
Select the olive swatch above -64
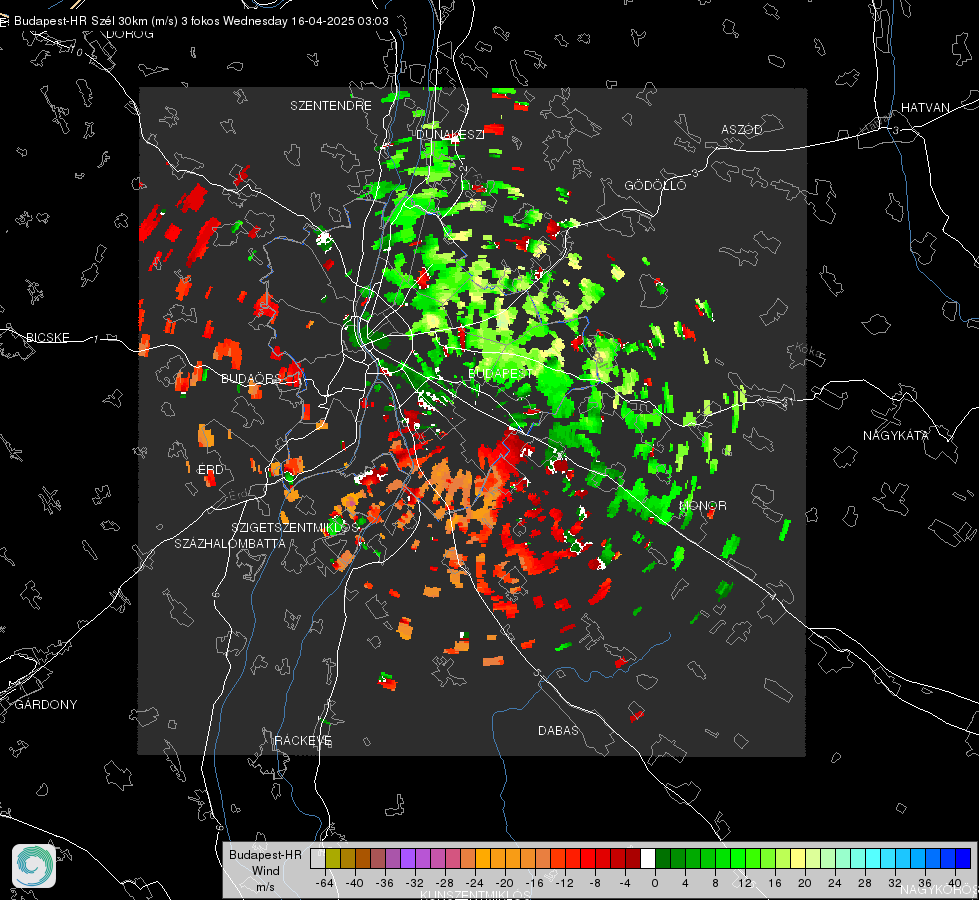click(333, 859)
